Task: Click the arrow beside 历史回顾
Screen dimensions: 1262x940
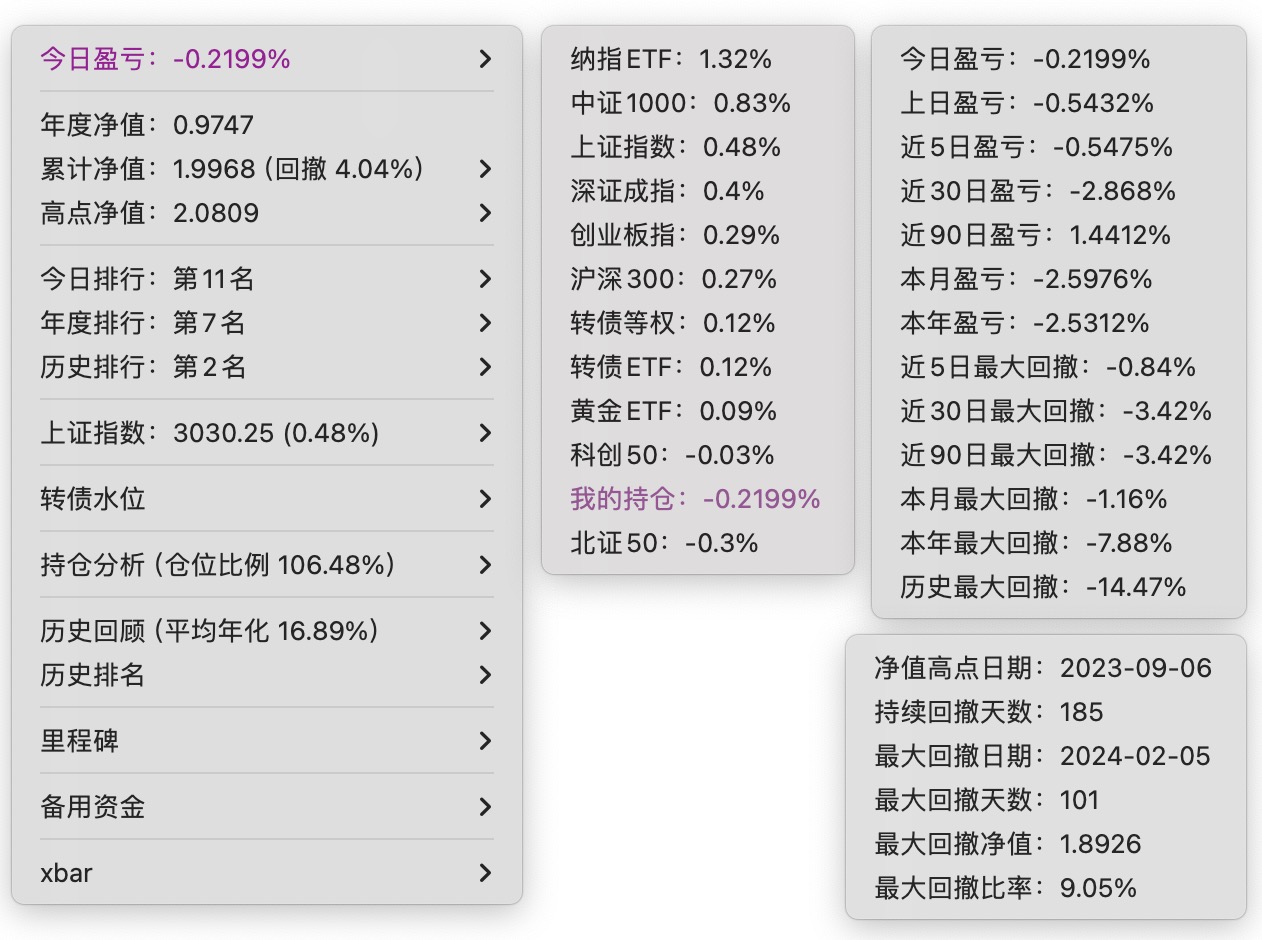Action: coord(485,631)
